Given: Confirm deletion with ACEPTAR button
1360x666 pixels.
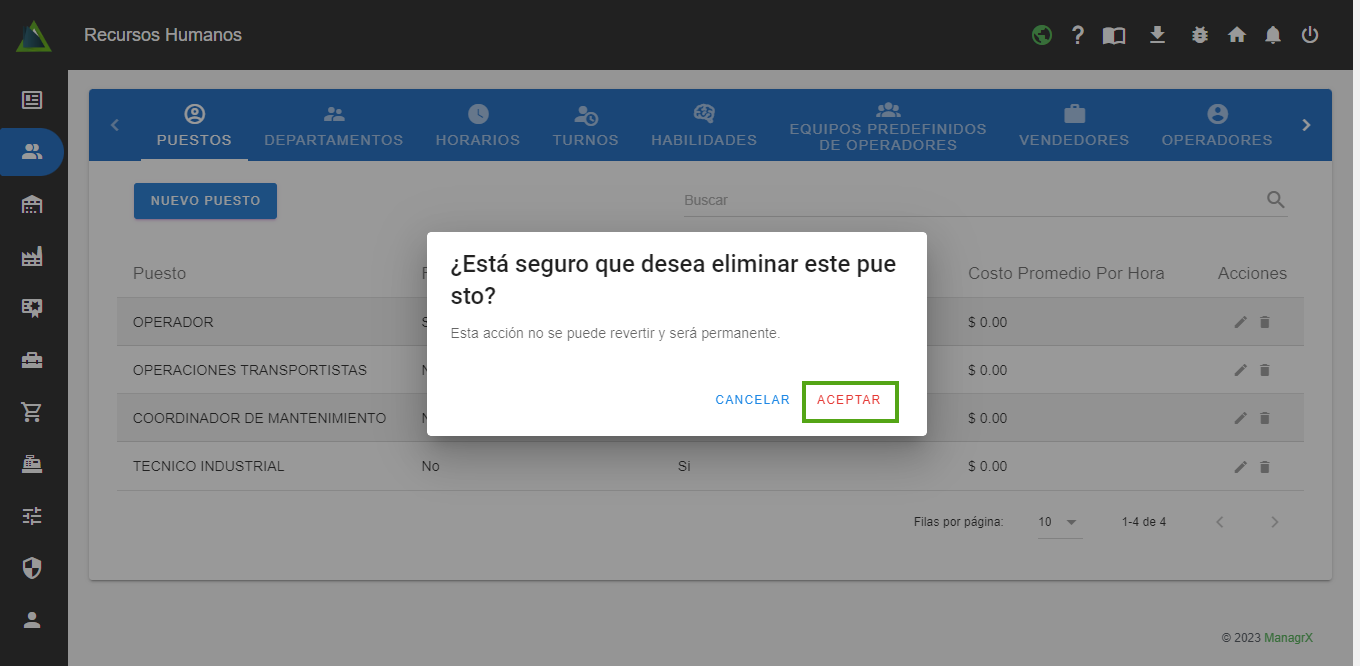Looking at the screenshot, I should coord(849,400).
